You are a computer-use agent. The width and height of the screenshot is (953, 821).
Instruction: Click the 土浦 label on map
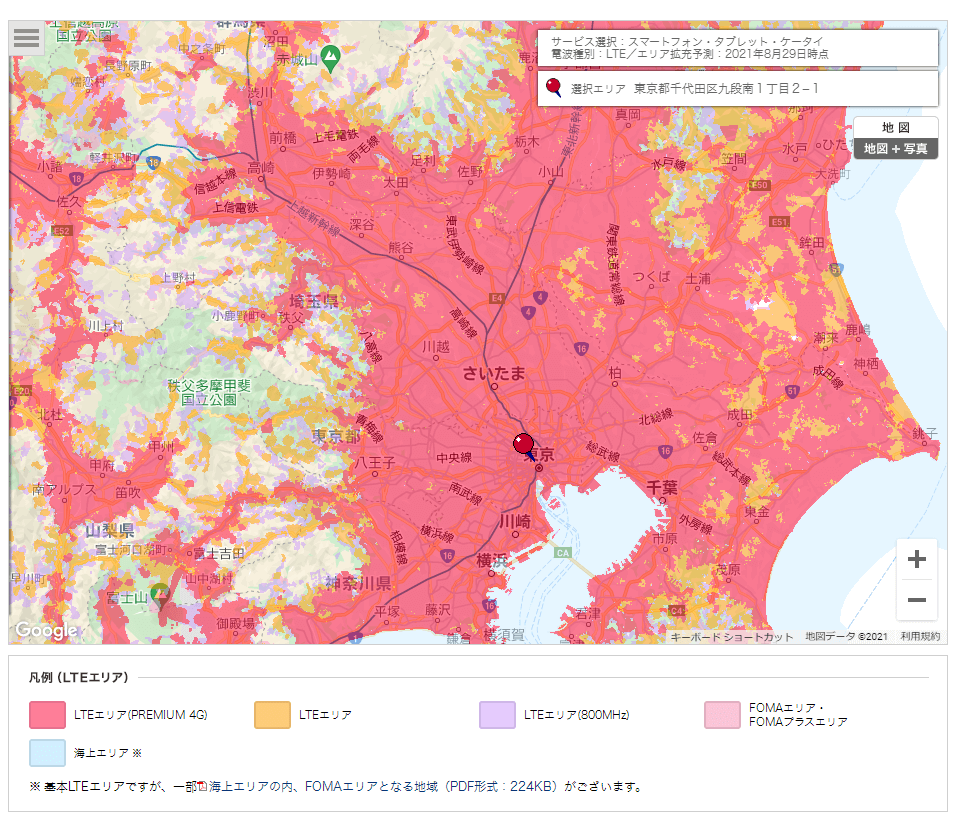698,278
